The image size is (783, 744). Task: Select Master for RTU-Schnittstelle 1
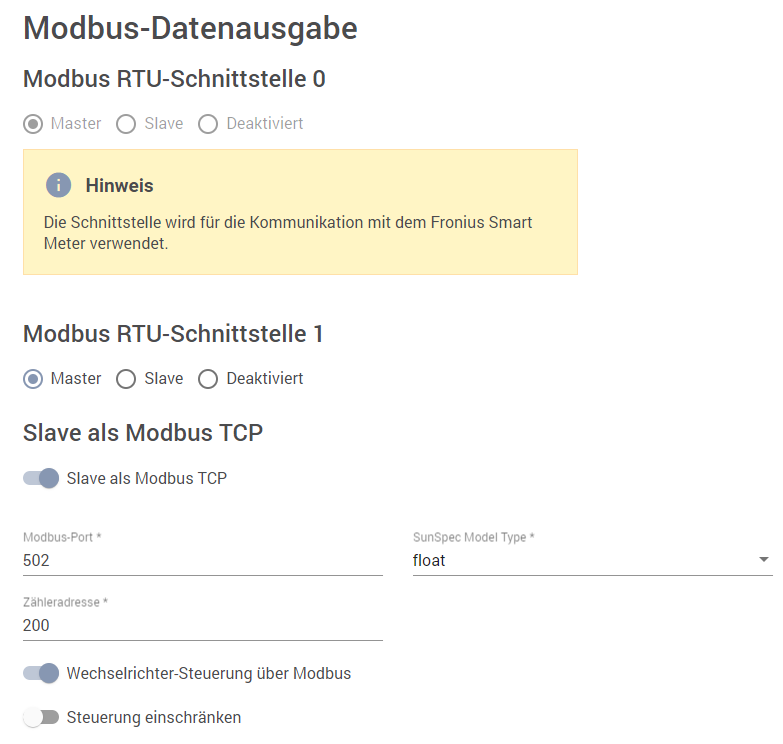[x=34, y=379]
